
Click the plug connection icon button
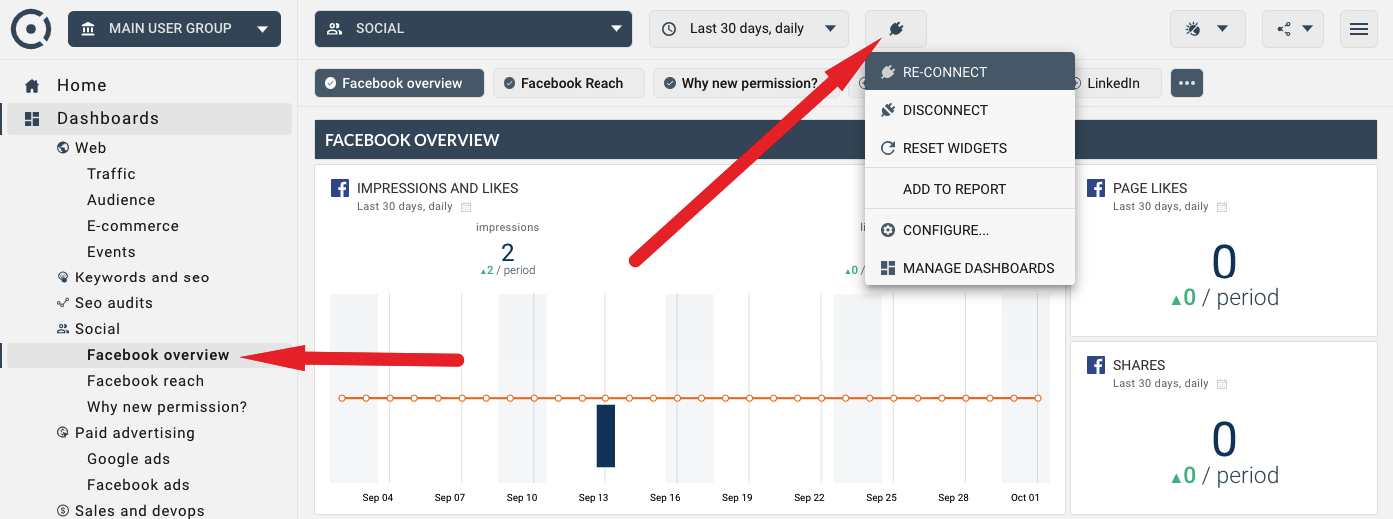click(896, 29)
